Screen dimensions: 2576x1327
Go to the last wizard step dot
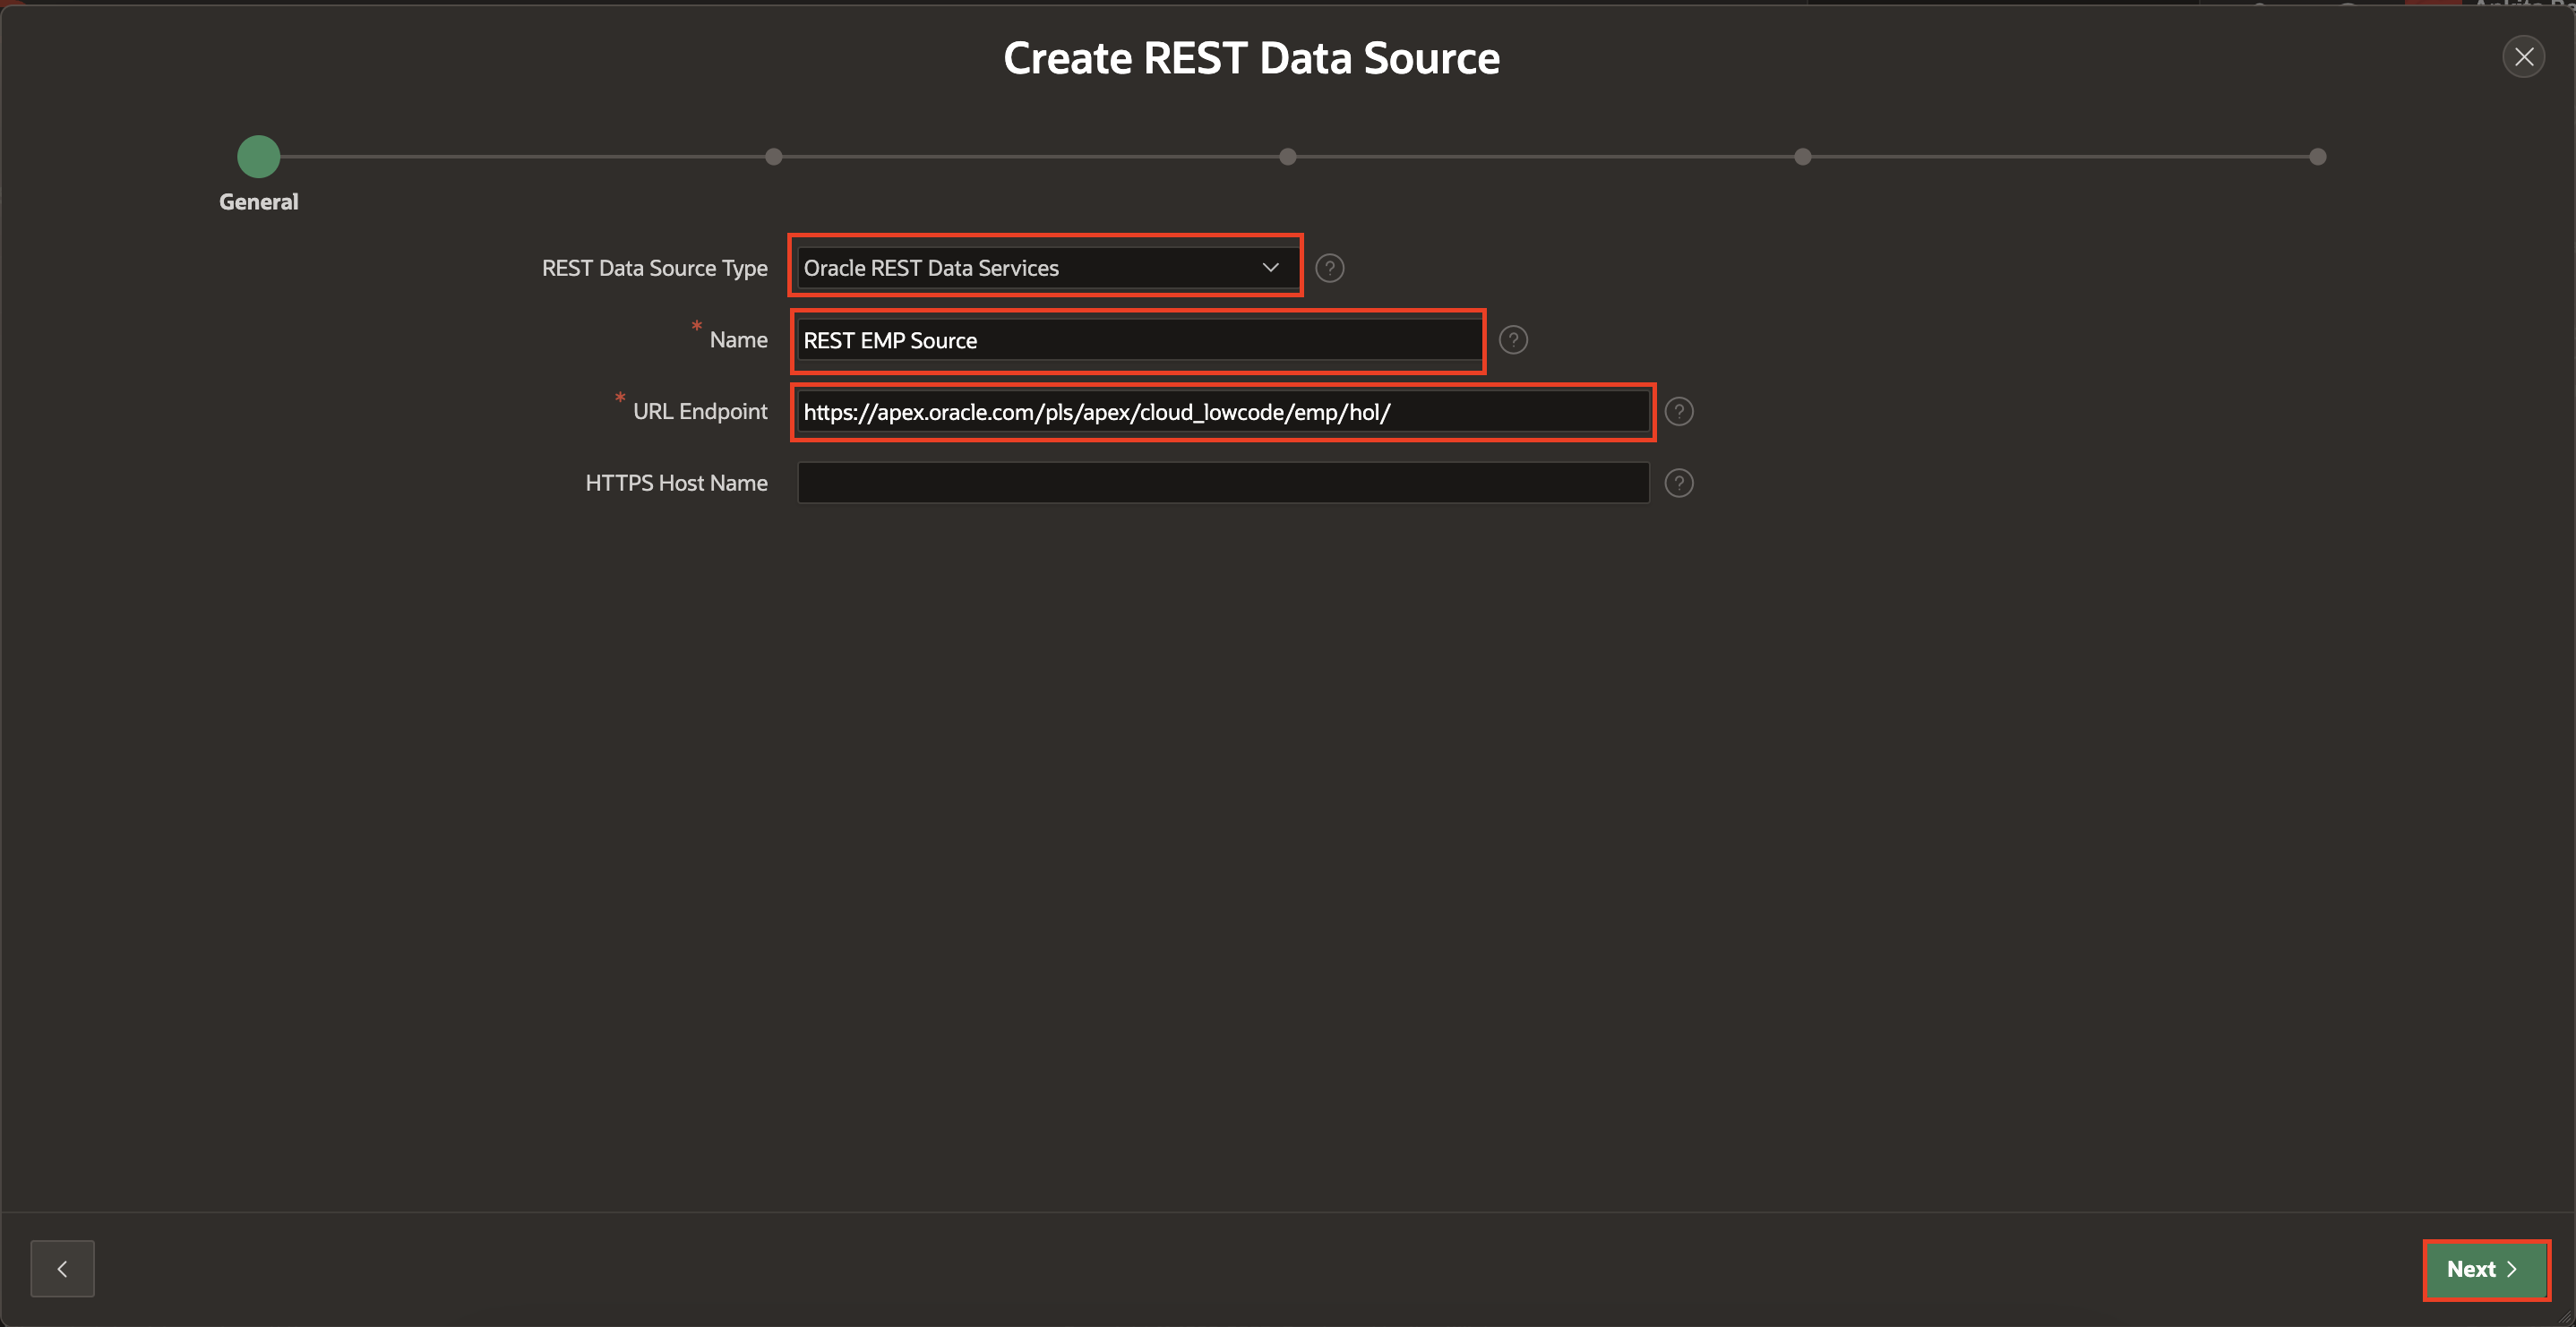[x=2317, y=157]
